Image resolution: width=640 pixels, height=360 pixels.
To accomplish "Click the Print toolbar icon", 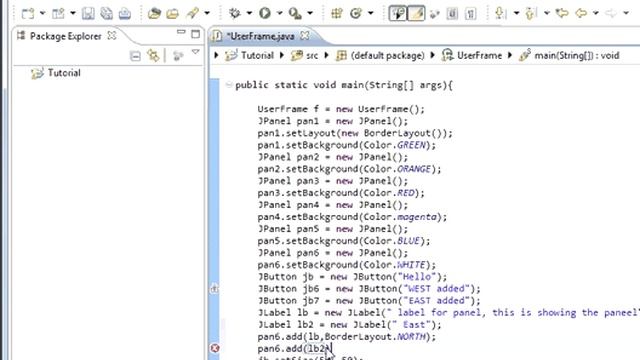I will (x=125, y=13).
